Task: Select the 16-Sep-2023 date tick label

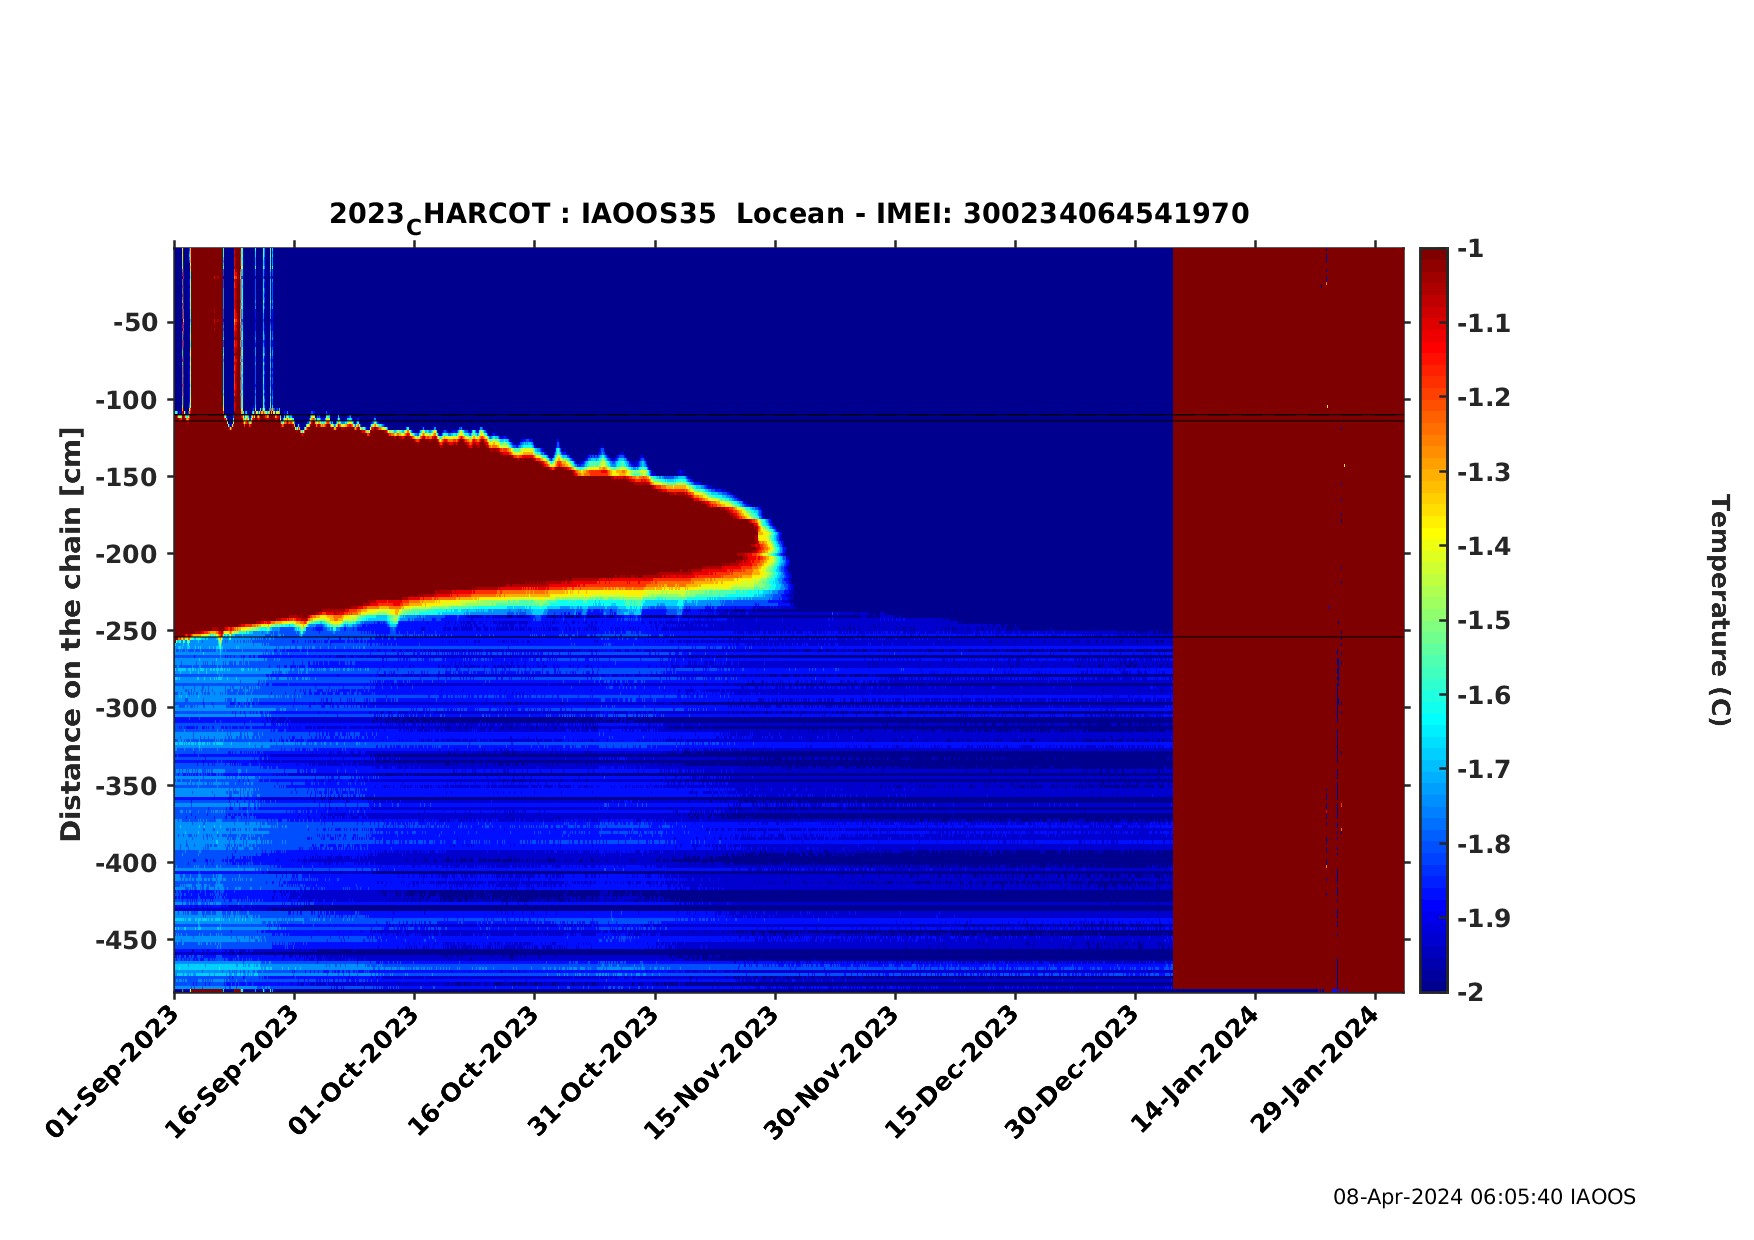Action: [232, 1071]
